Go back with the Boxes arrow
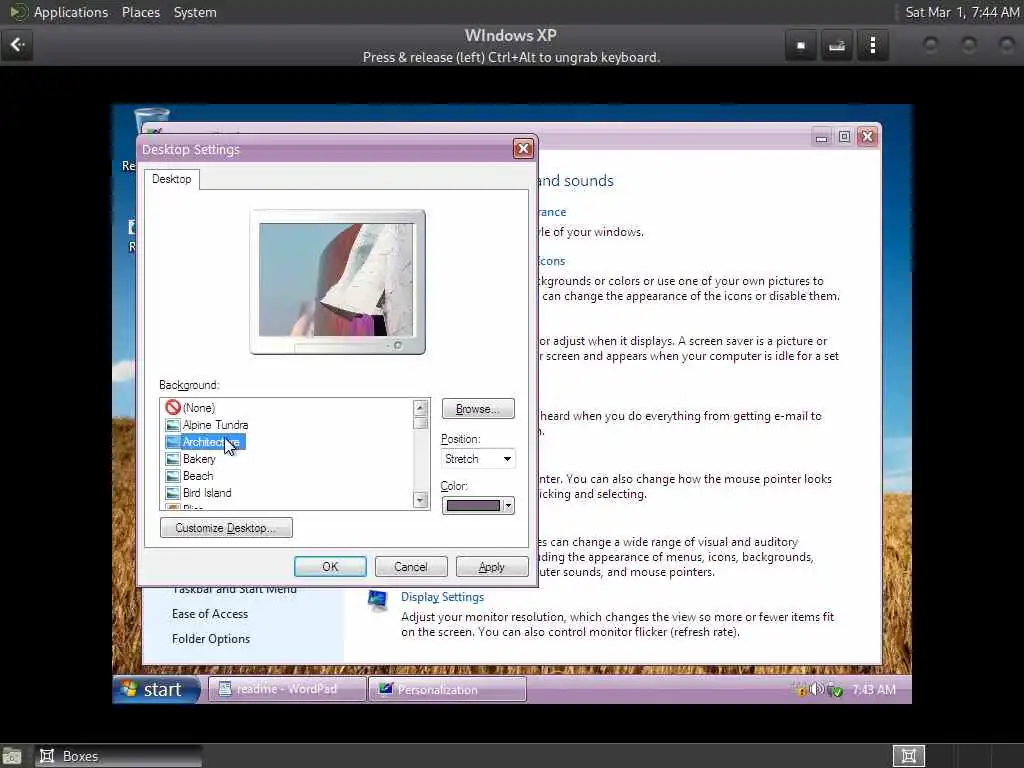Screen dimensions: 1024x768 pos(17,45)
